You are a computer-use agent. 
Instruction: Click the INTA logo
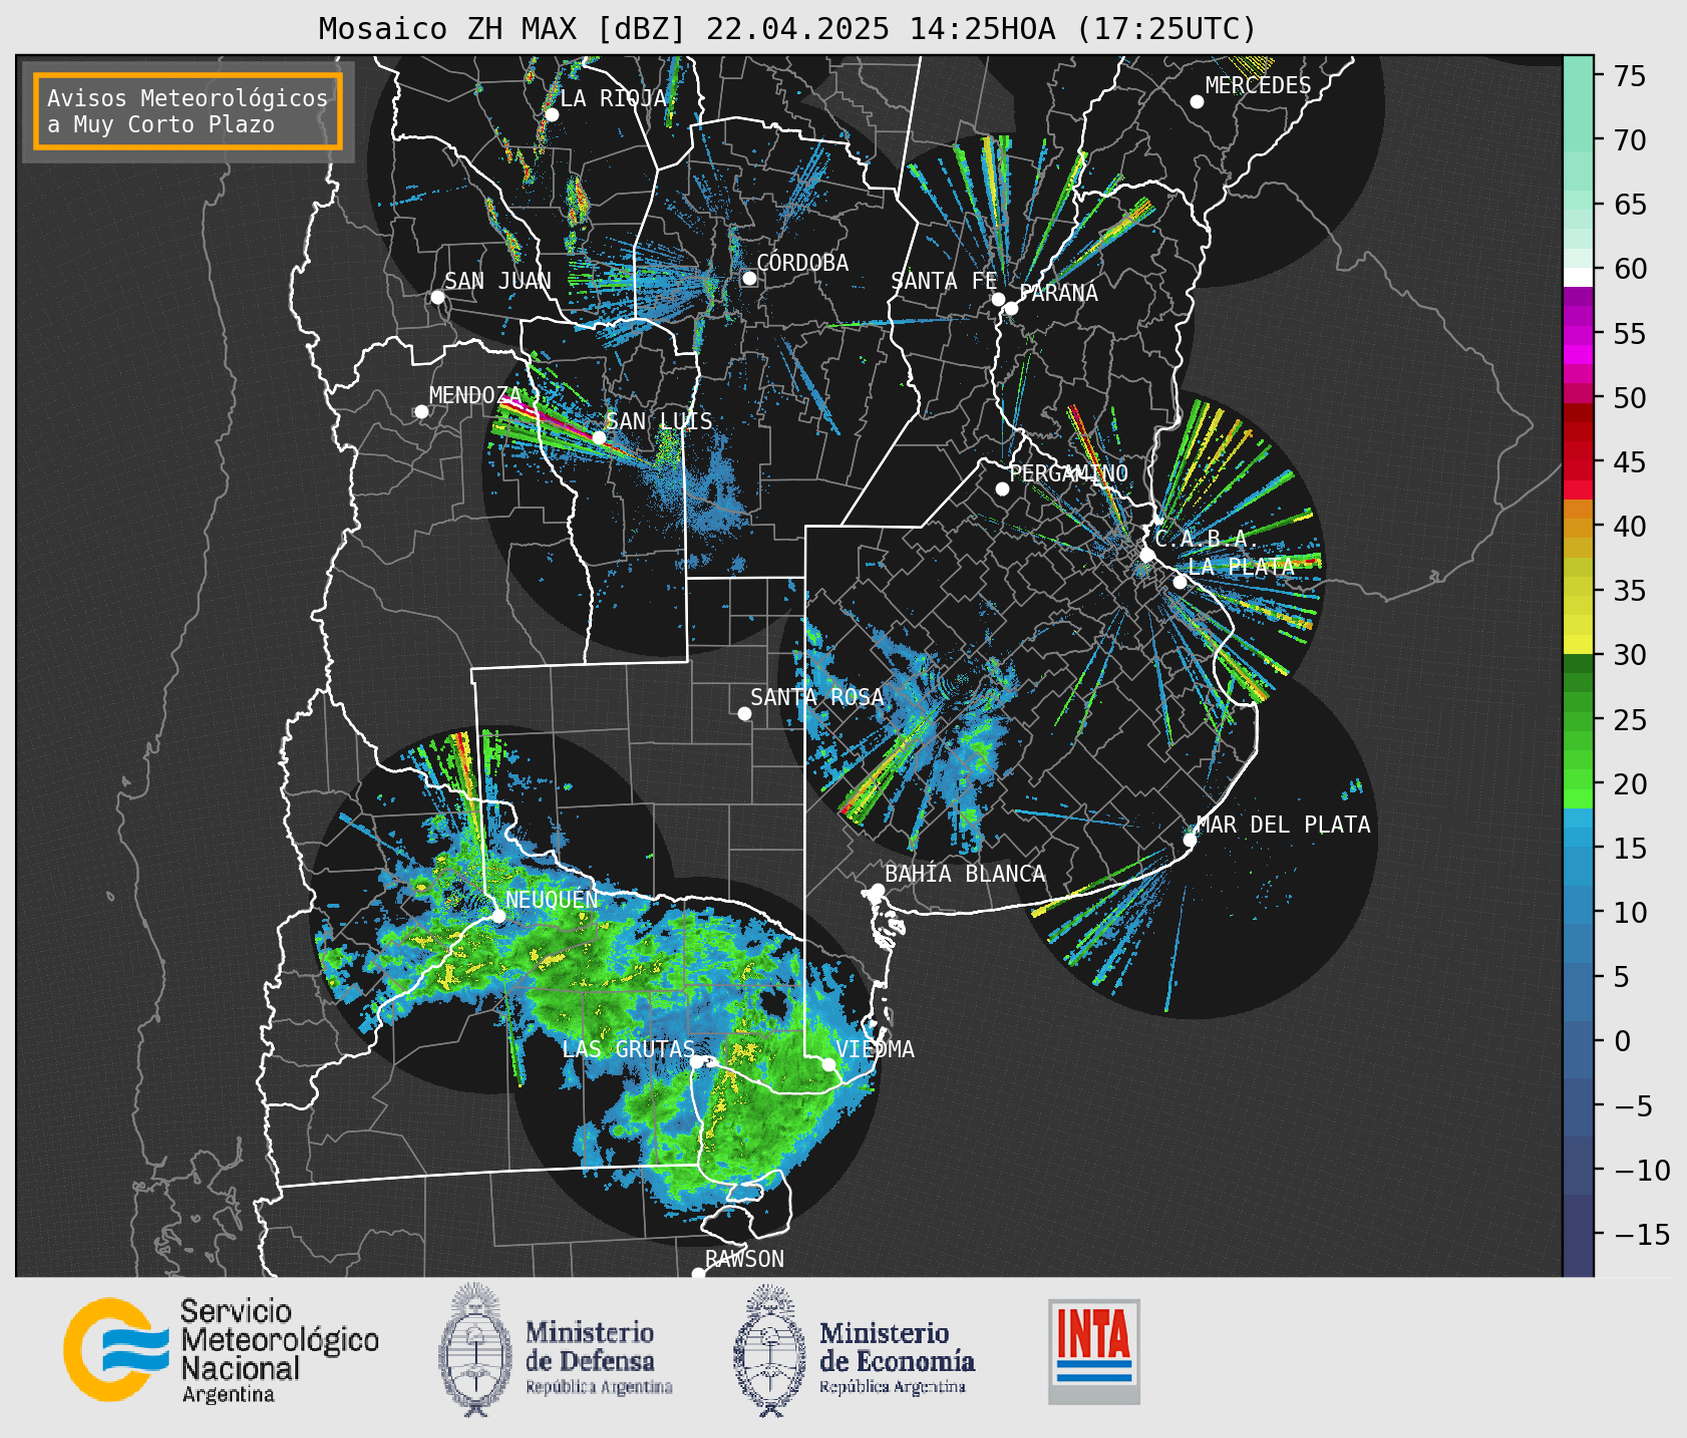coord(1094,1351)
